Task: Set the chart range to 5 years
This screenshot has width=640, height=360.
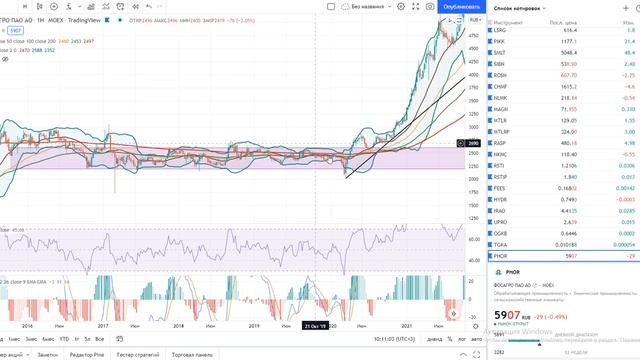Action: coord(87,339)
